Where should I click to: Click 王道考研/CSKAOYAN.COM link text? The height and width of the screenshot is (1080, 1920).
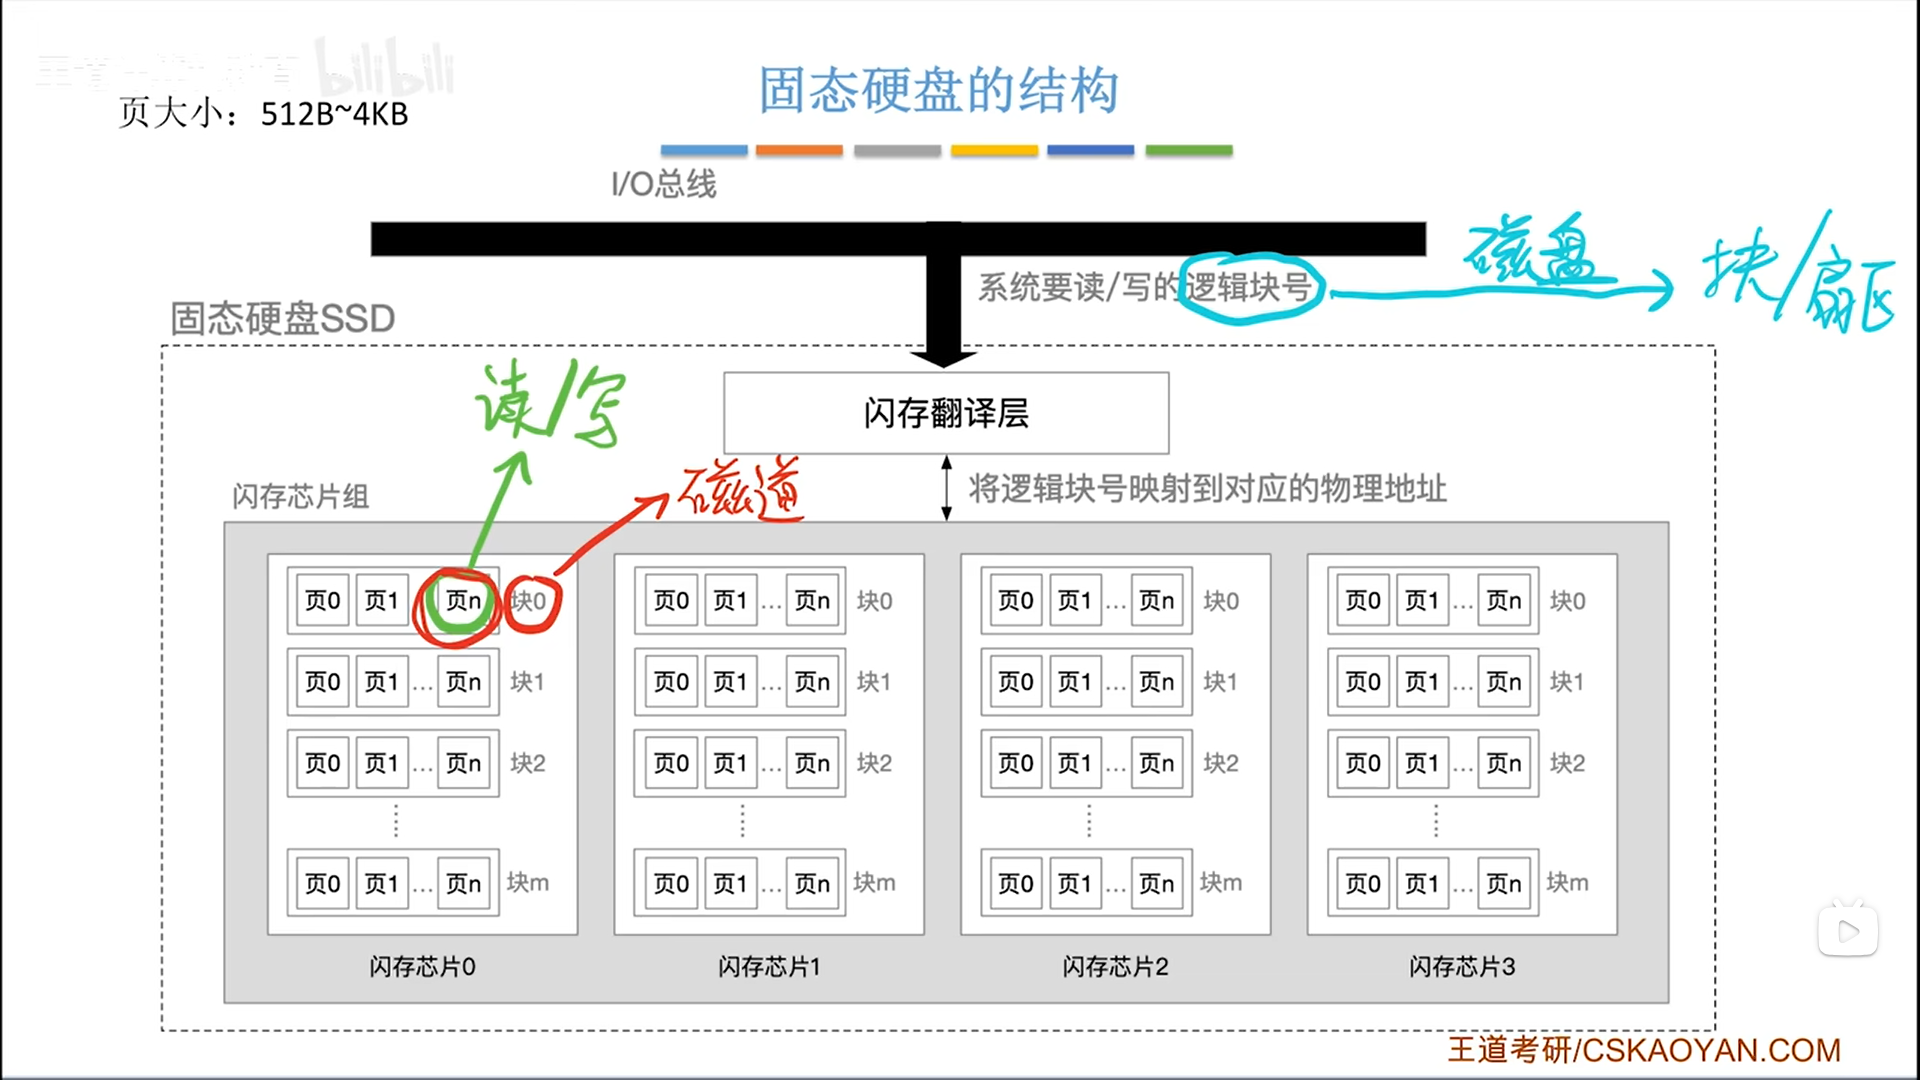[1643, 1050]
